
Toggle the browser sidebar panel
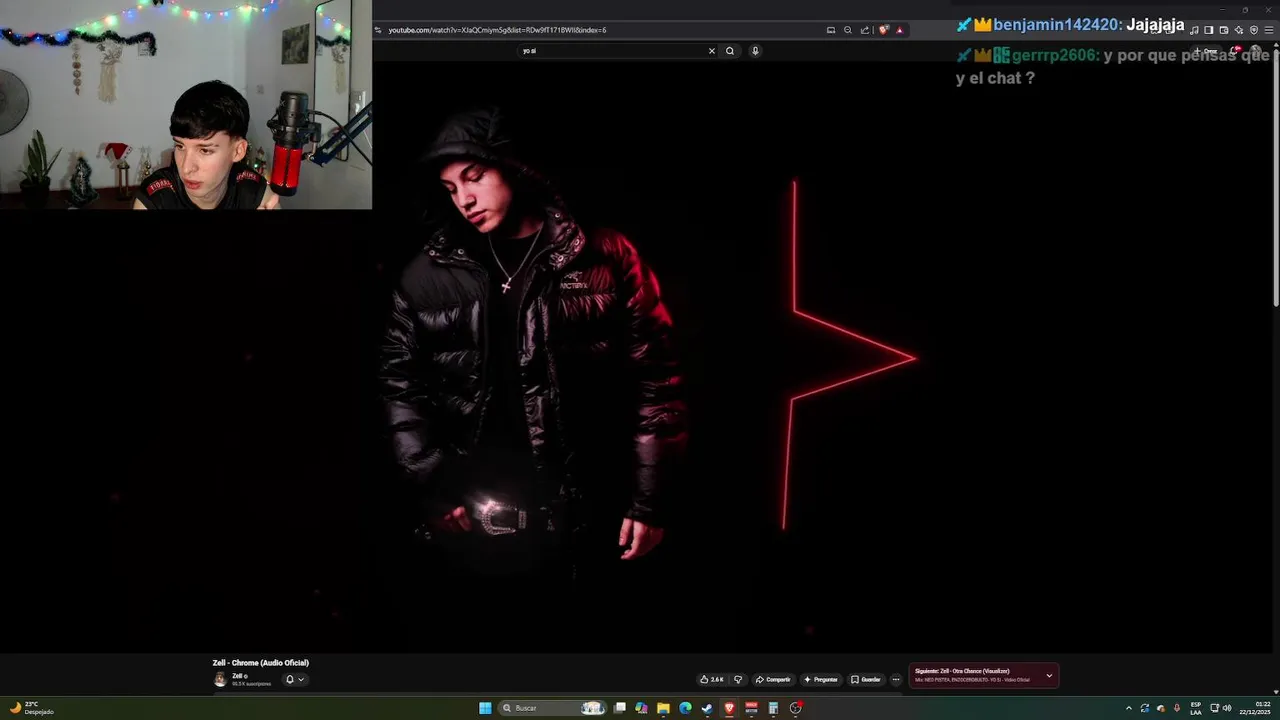point(1208,30)
